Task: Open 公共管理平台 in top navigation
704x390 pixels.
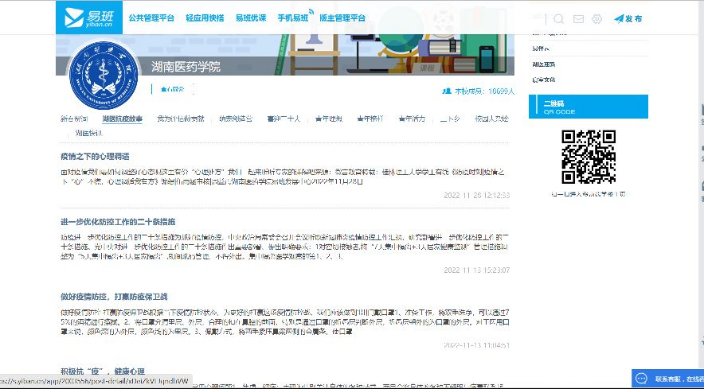Action: (151, 18)
